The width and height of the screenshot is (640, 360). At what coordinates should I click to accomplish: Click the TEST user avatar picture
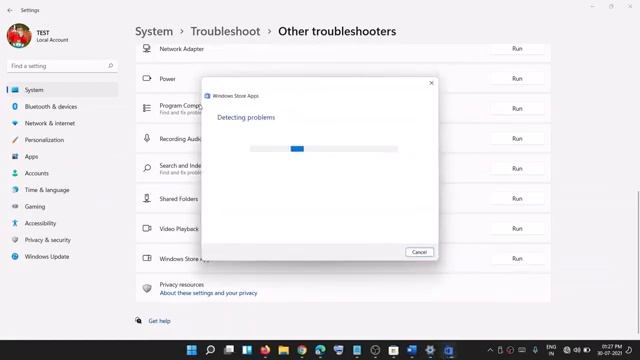tap(19, 36)
